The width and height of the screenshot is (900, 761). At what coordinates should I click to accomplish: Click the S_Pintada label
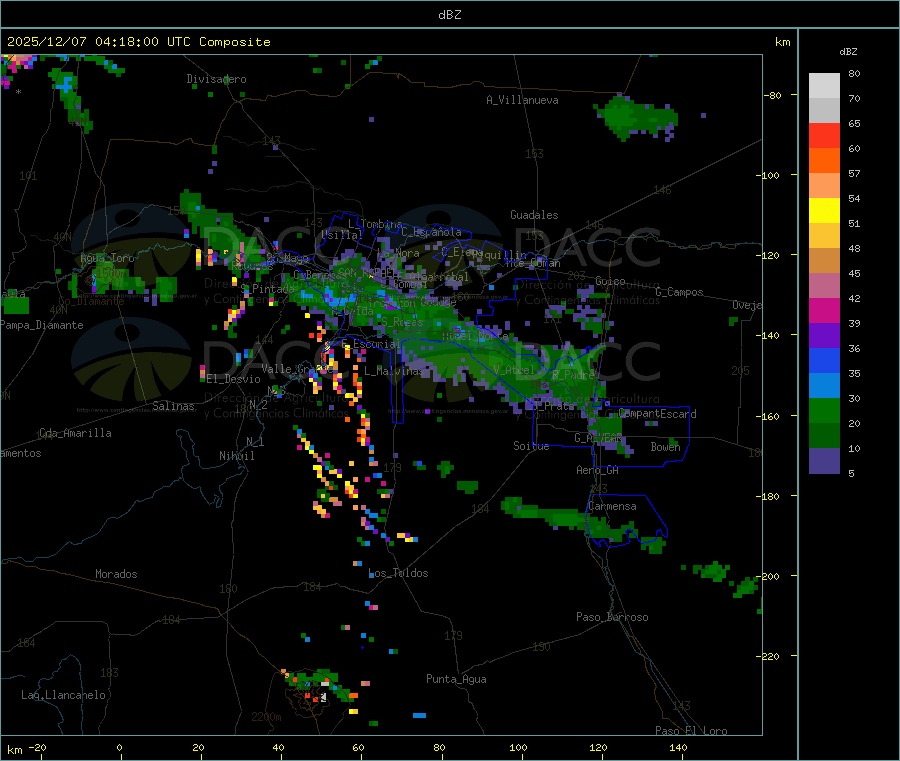267,289
